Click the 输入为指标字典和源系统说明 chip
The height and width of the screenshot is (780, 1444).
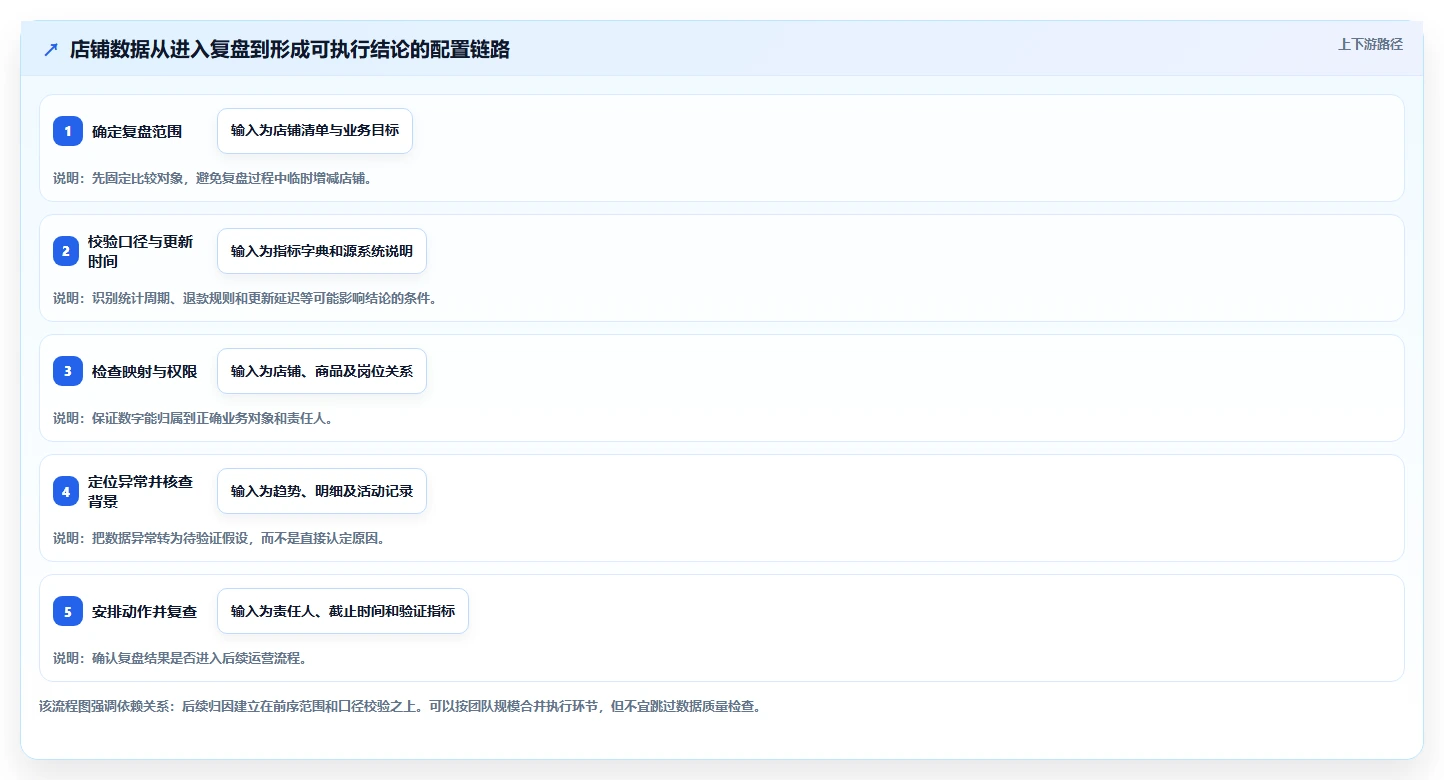(322, 251)
